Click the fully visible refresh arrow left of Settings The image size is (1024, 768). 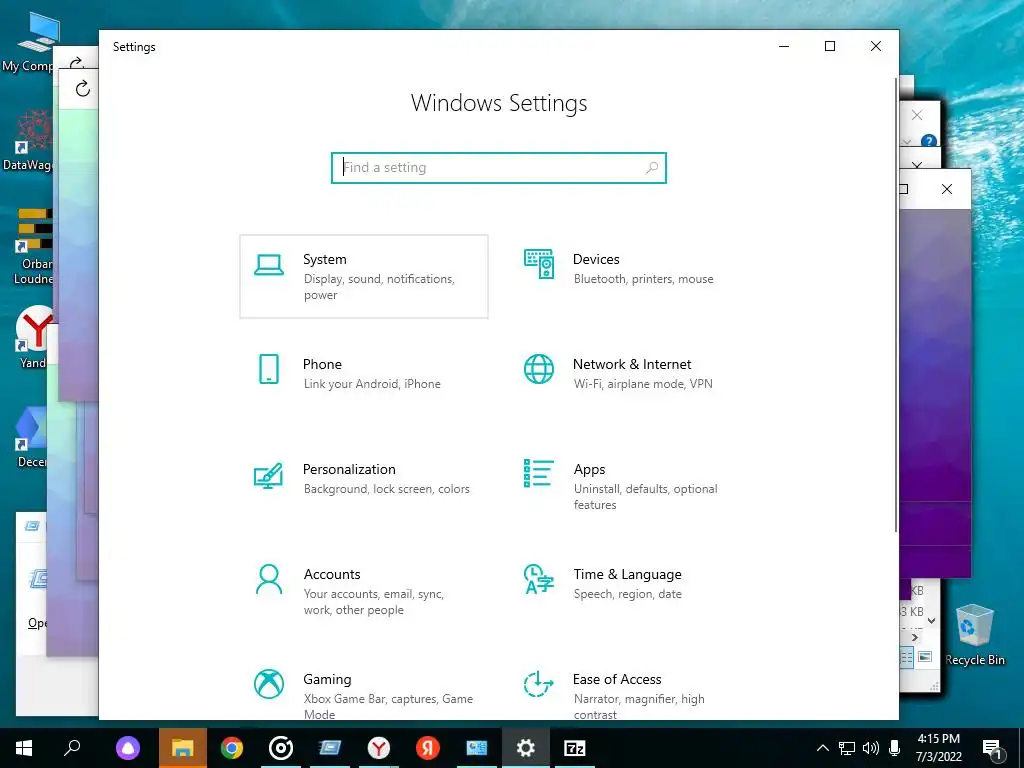click(82, 88)
